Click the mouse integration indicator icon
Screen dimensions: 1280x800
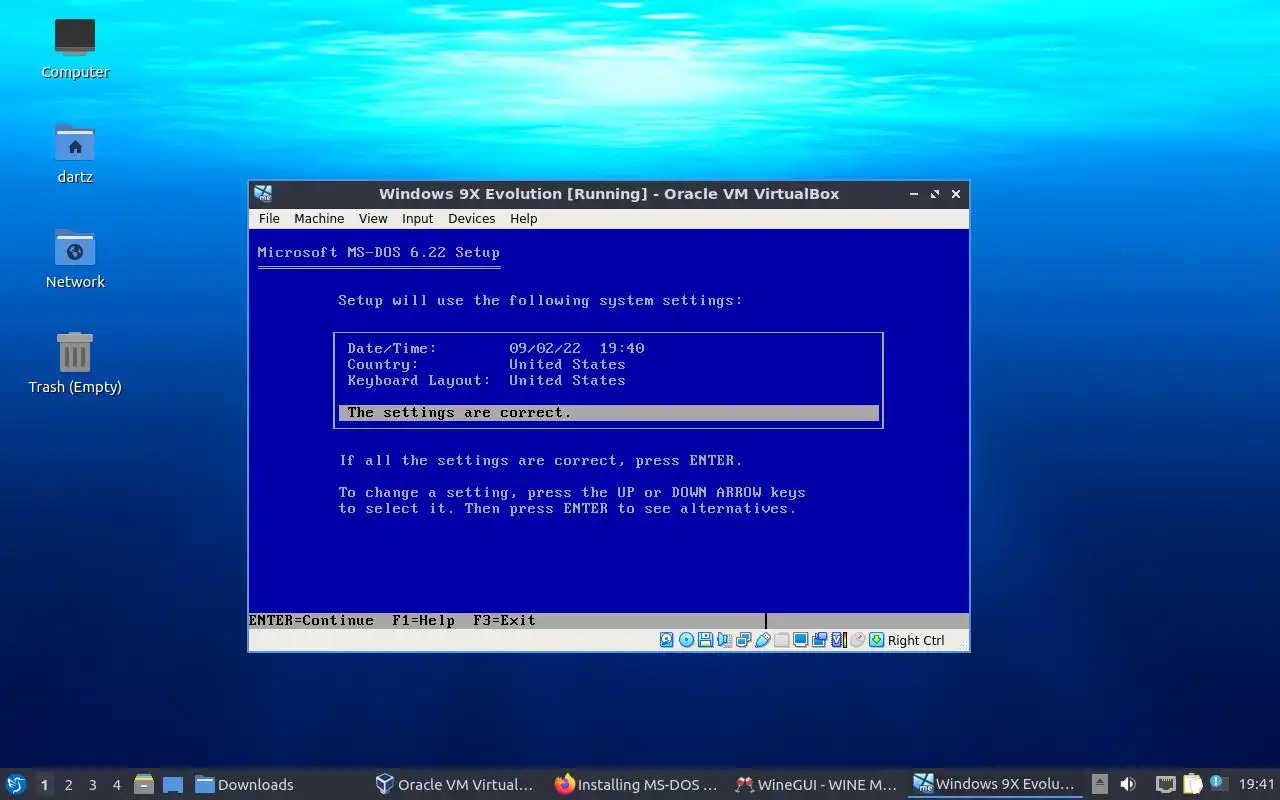[857, 640]
